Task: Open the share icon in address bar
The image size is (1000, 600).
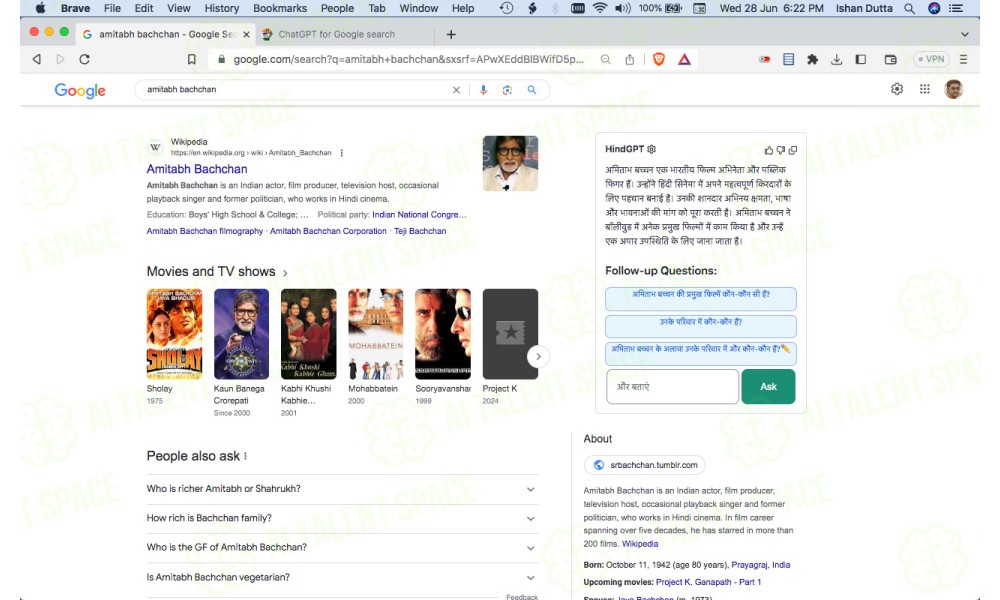Action: 629,59
